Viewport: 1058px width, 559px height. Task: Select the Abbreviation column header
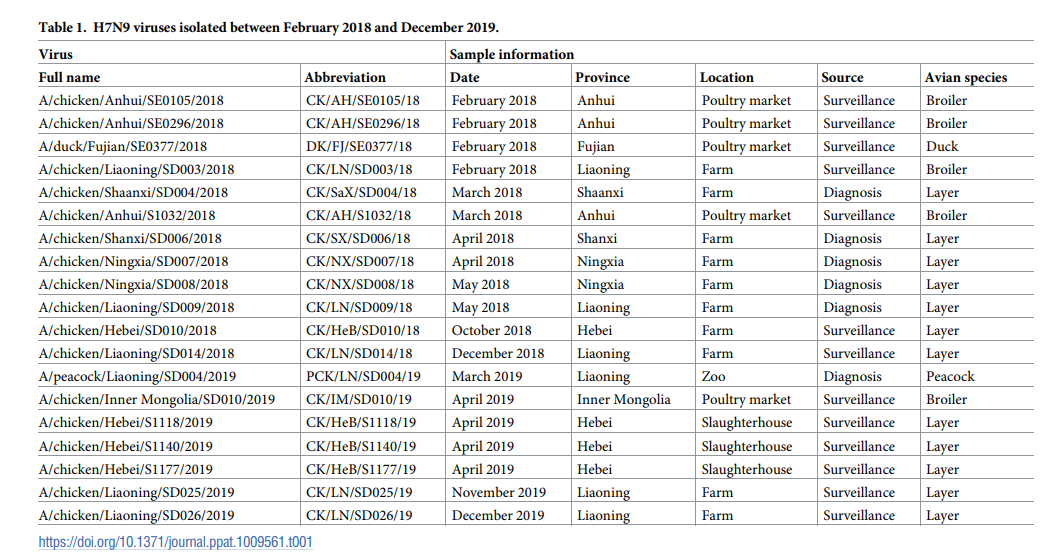click(345, 77)
